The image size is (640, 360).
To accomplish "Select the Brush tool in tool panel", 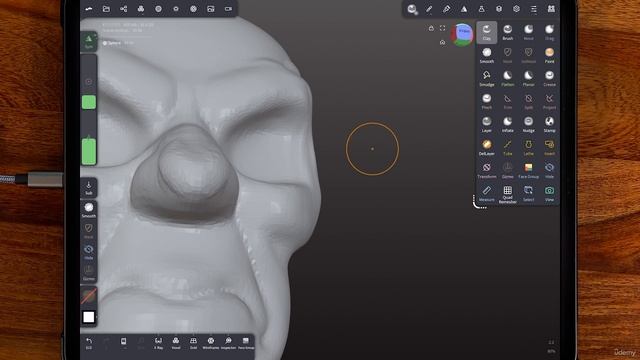I will tap(507, 32).
